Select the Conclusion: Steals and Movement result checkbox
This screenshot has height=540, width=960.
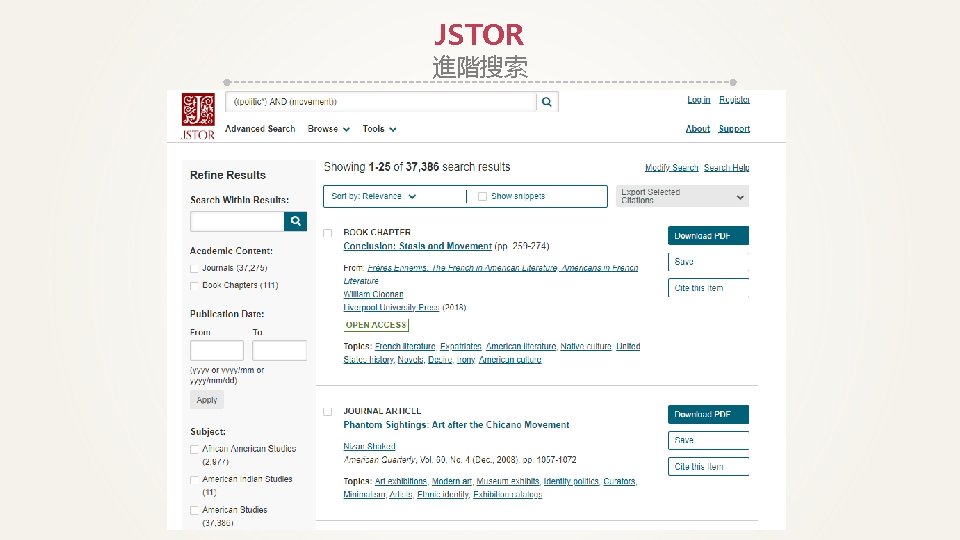(x=328, y=233)
